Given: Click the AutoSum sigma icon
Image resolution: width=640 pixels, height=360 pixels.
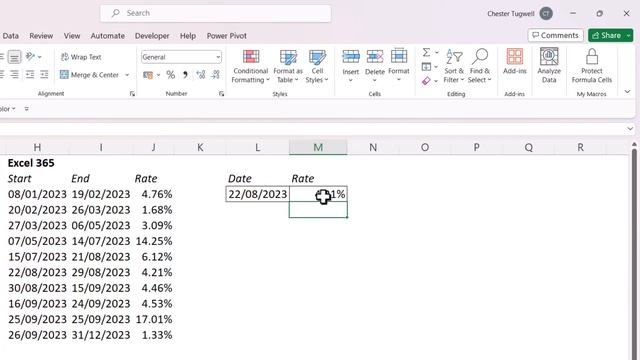Looking at the screenshot, I should point(426,52).
